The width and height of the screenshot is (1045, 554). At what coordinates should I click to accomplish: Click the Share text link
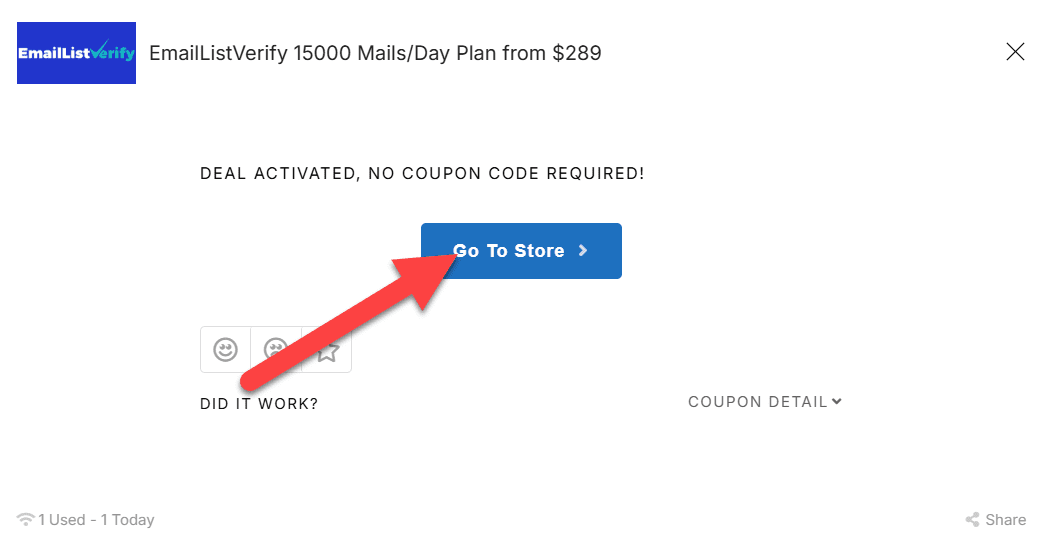coord(1006,520)
